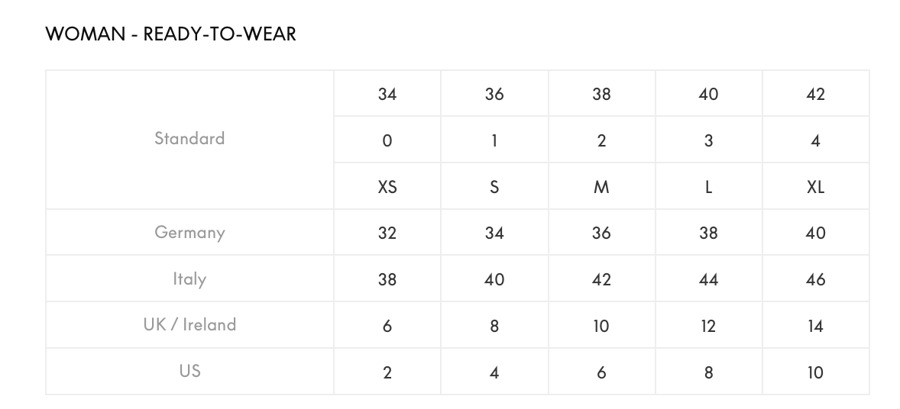Select the US size 2 cell
This screenshot has width=900, height=409.
click(387, 372)
